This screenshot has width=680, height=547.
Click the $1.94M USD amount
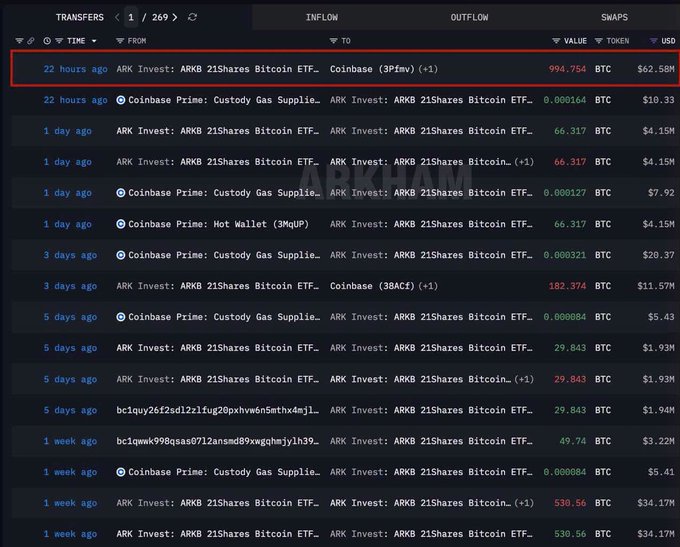(x=658, y=410)
